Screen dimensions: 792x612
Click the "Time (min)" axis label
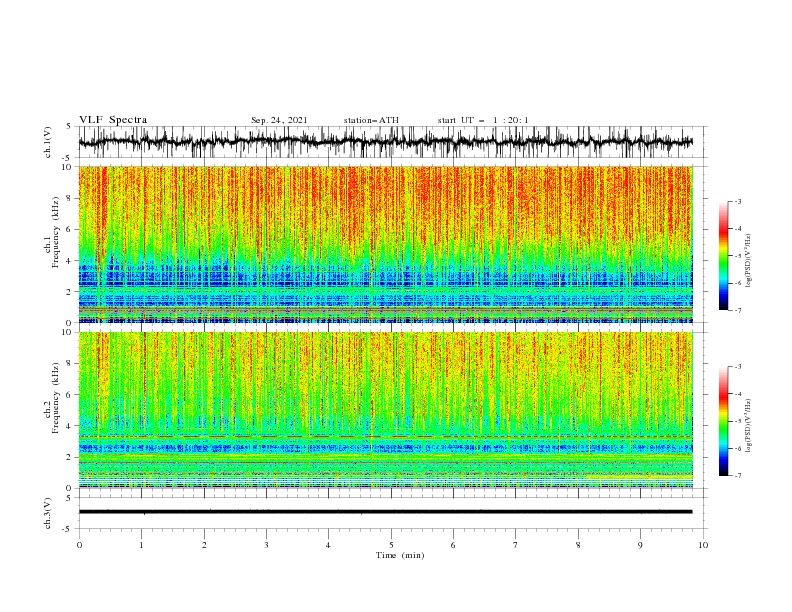click(x=400, y=555)
